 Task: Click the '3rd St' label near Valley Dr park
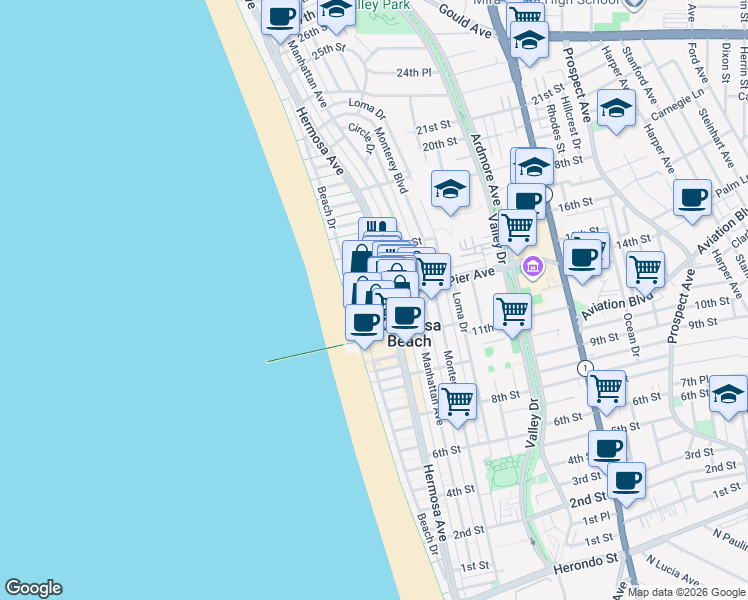[x=587, y=478]
